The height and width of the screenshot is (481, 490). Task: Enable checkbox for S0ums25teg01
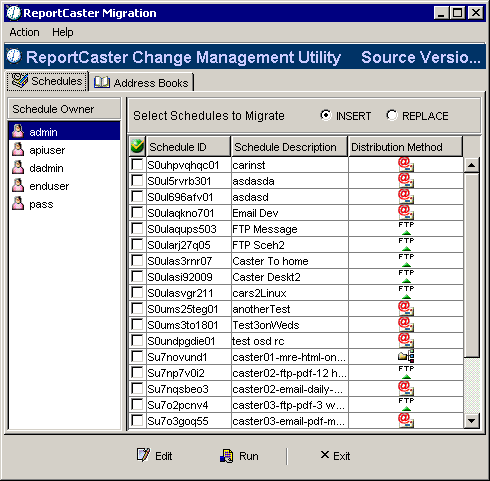point(137,308)
